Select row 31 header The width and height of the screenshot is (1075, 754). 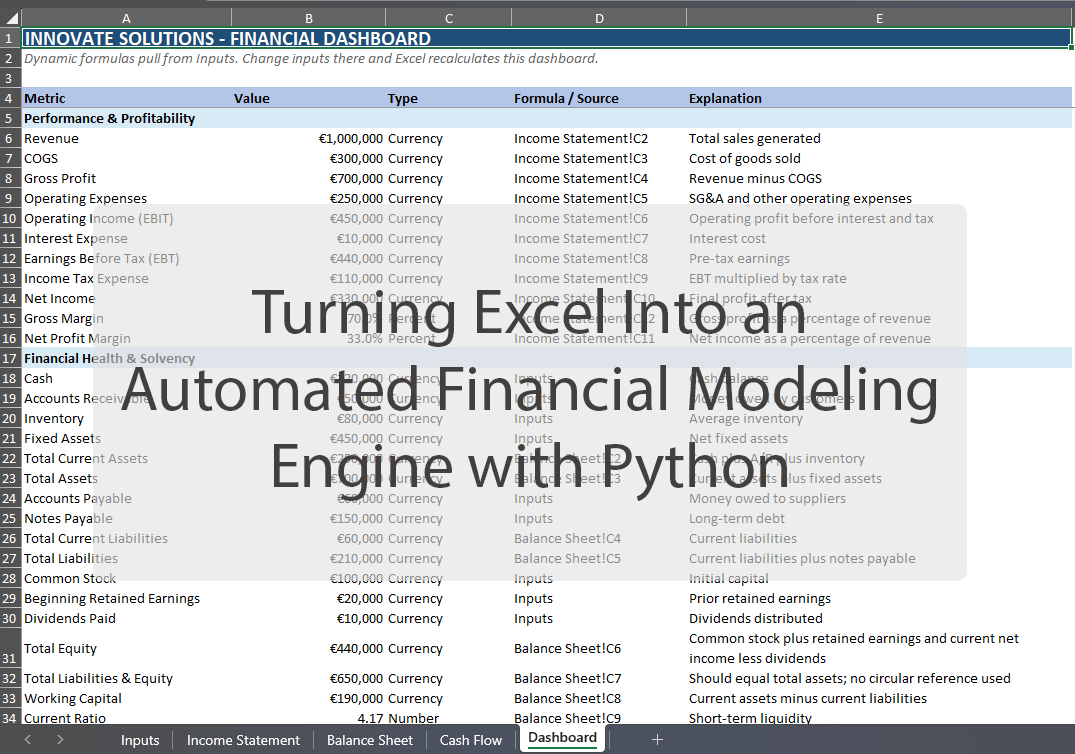click(x=10, y=649)
